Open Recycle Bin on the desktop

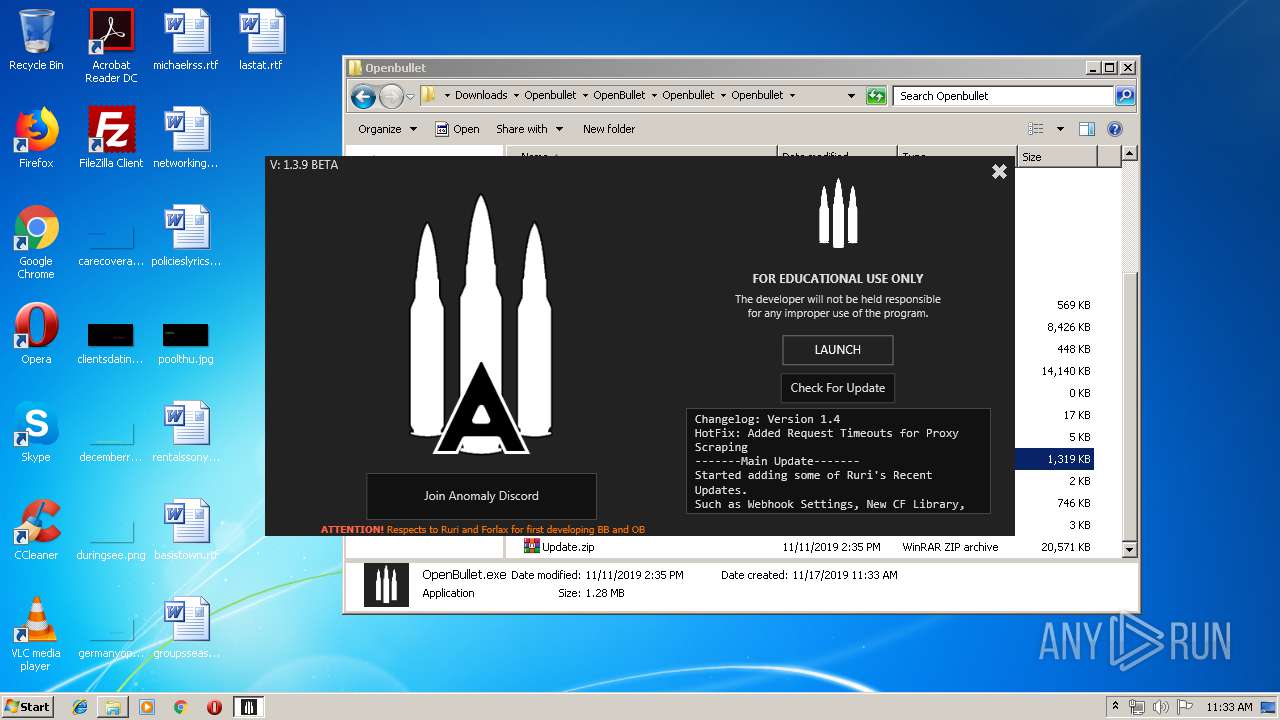click(36, 41)
